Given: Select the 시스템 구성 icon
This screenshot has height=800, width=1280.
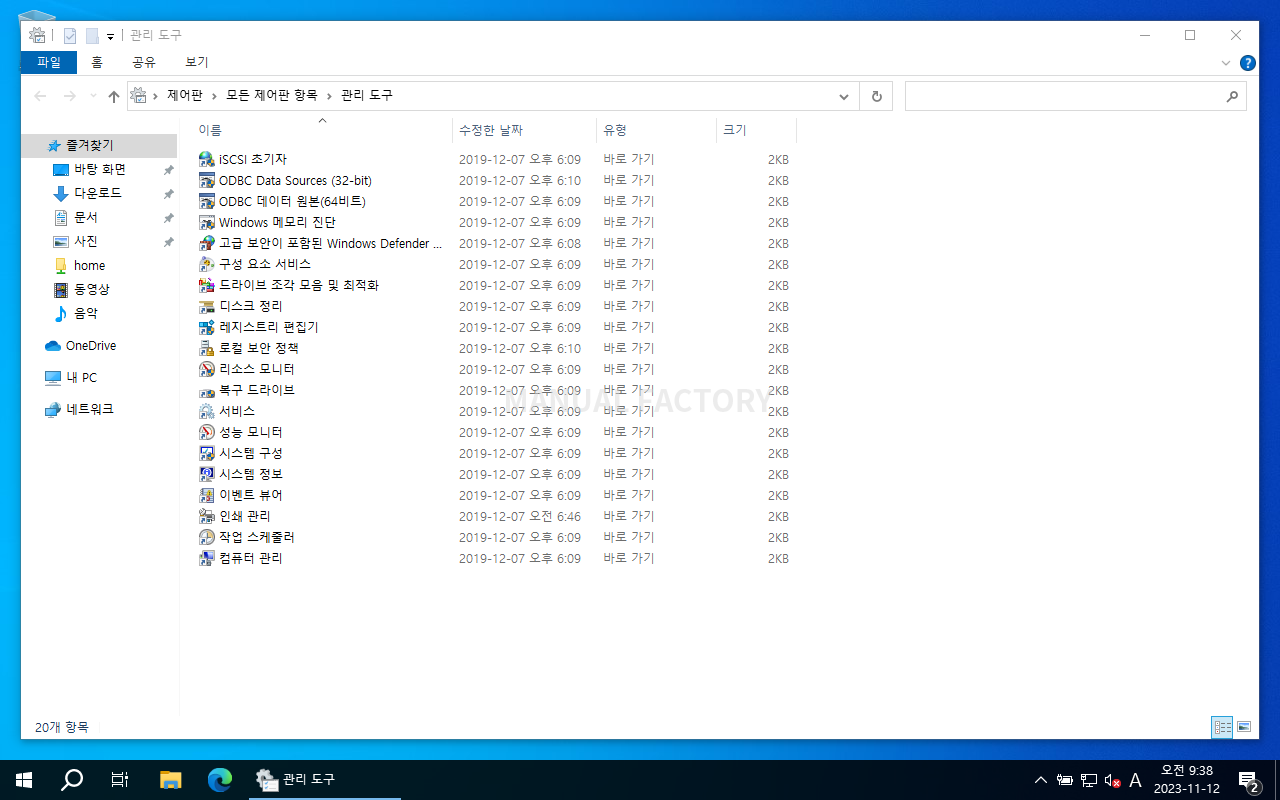Looking at the screenshot, I should (x=207, y=453).
